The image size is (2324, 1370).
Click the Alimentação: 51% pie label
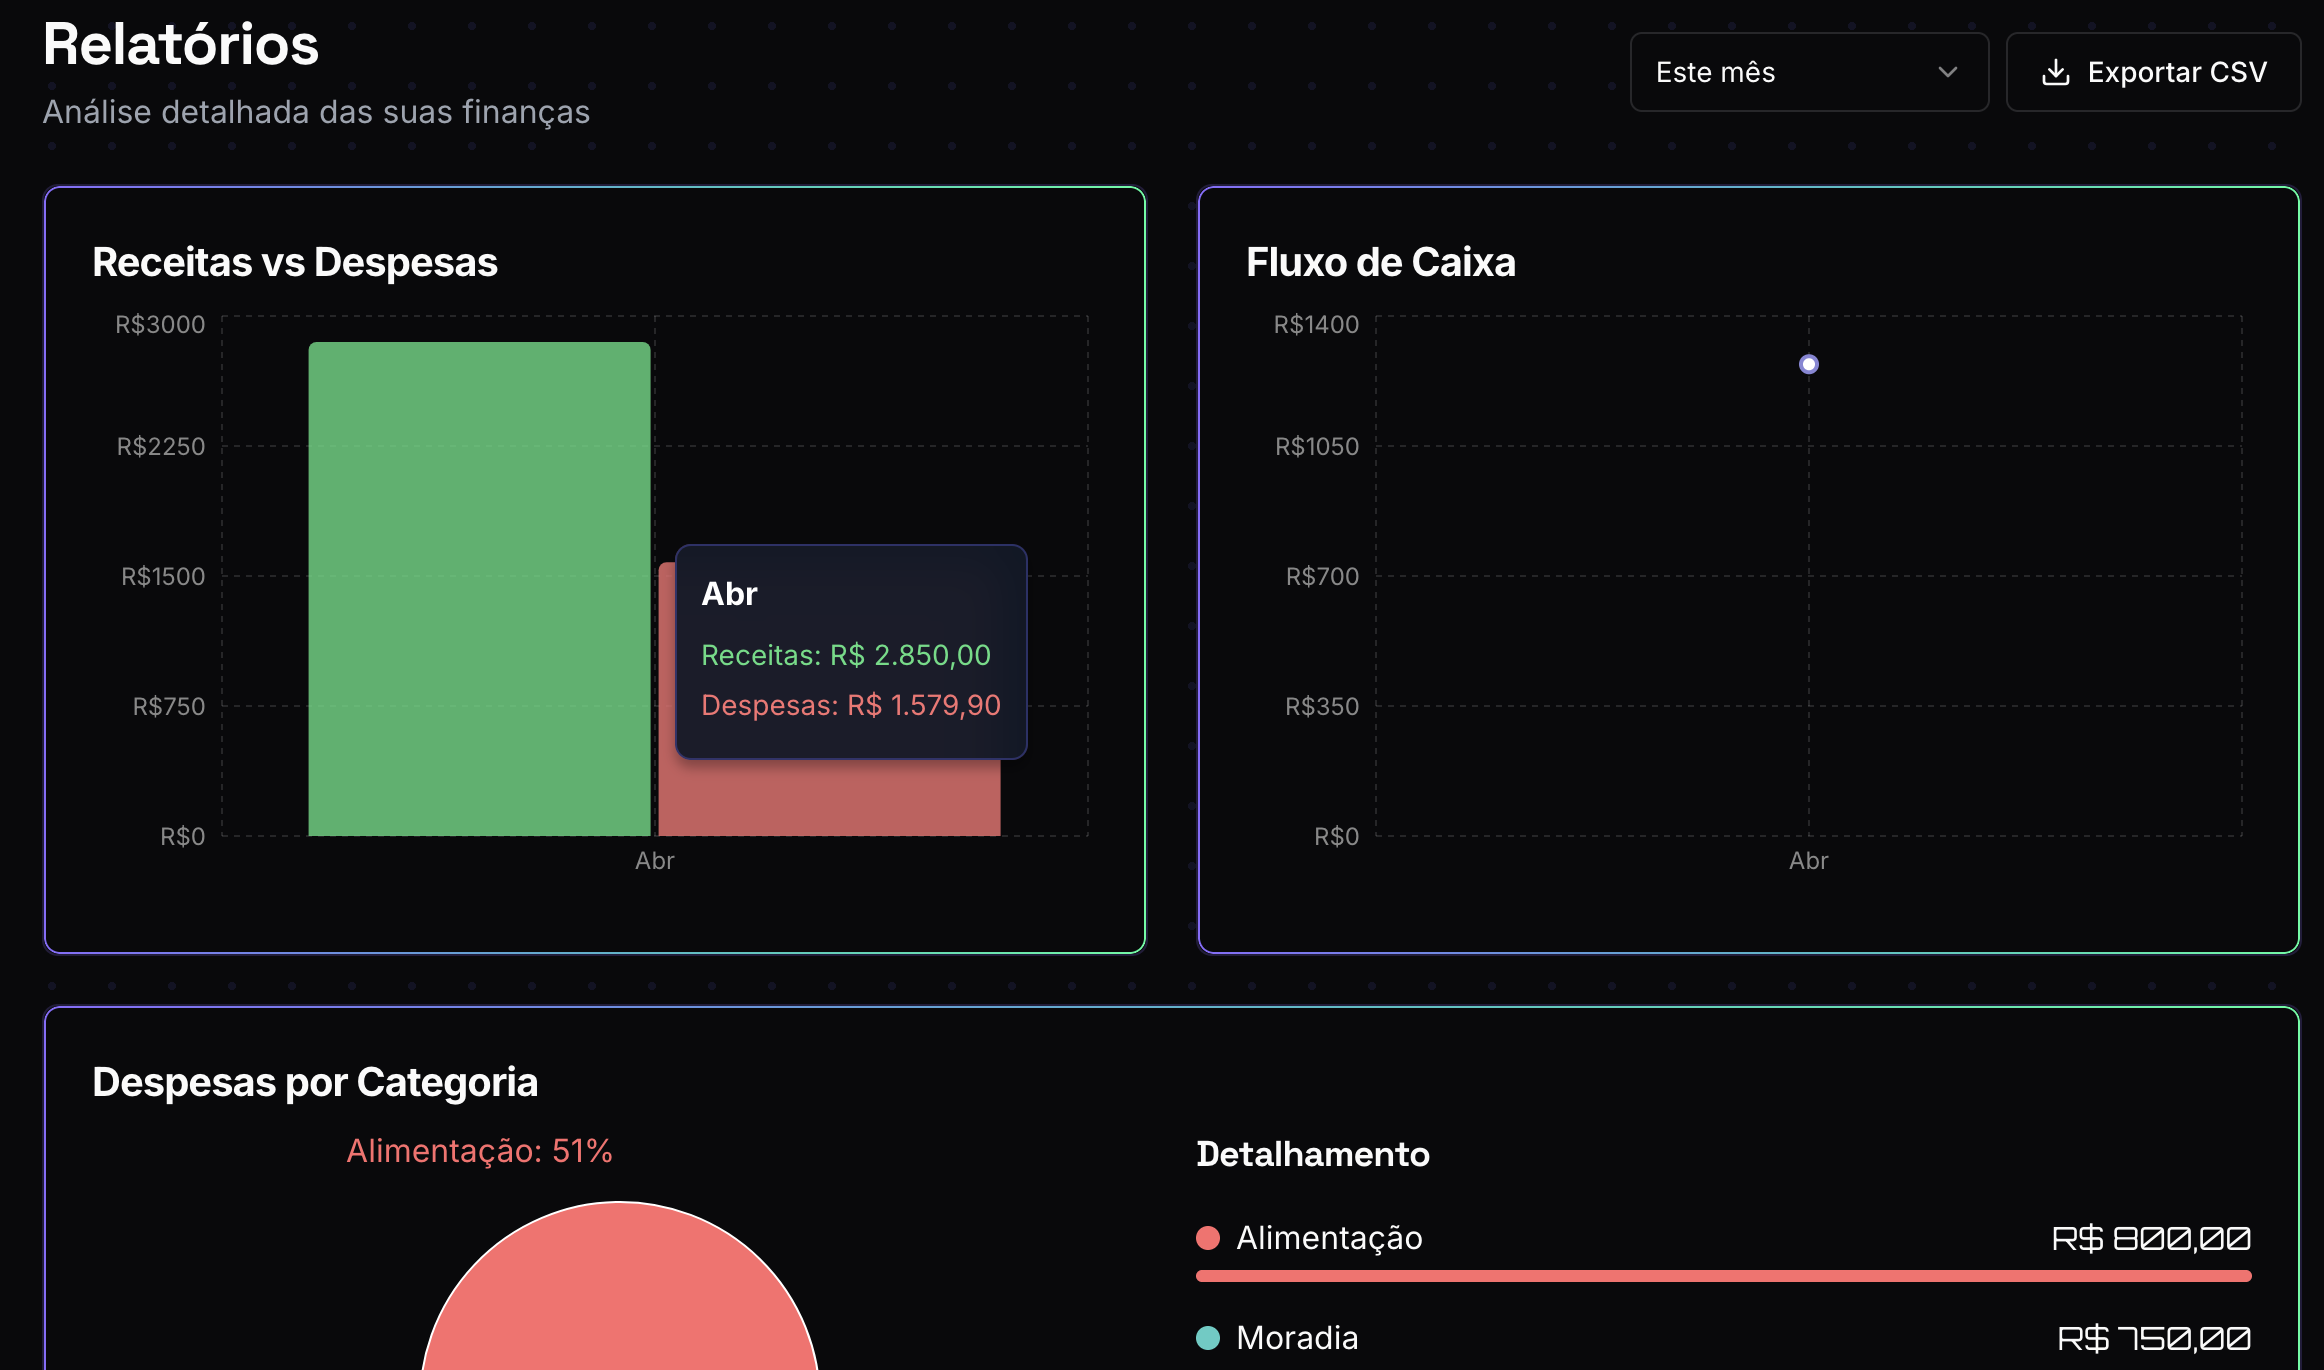tap(479, 1151)
